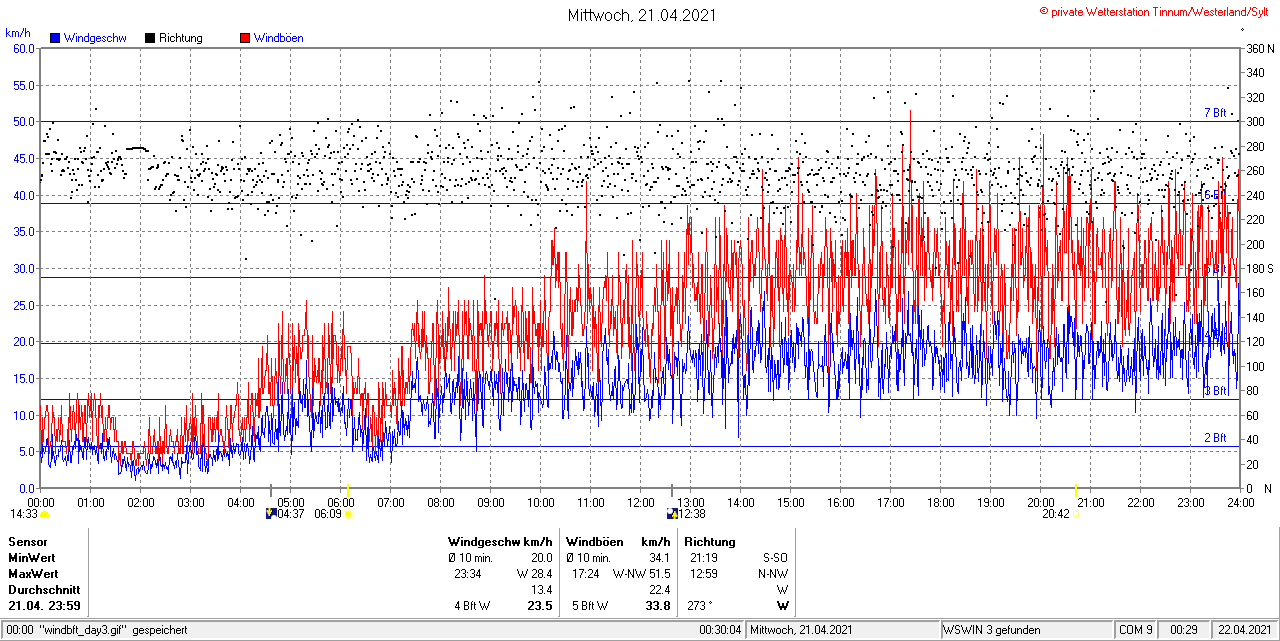Click the S-SO min direction value
Image resolution: width=1280 pixels, height=641 pixels.
click(x=773, y=558)
